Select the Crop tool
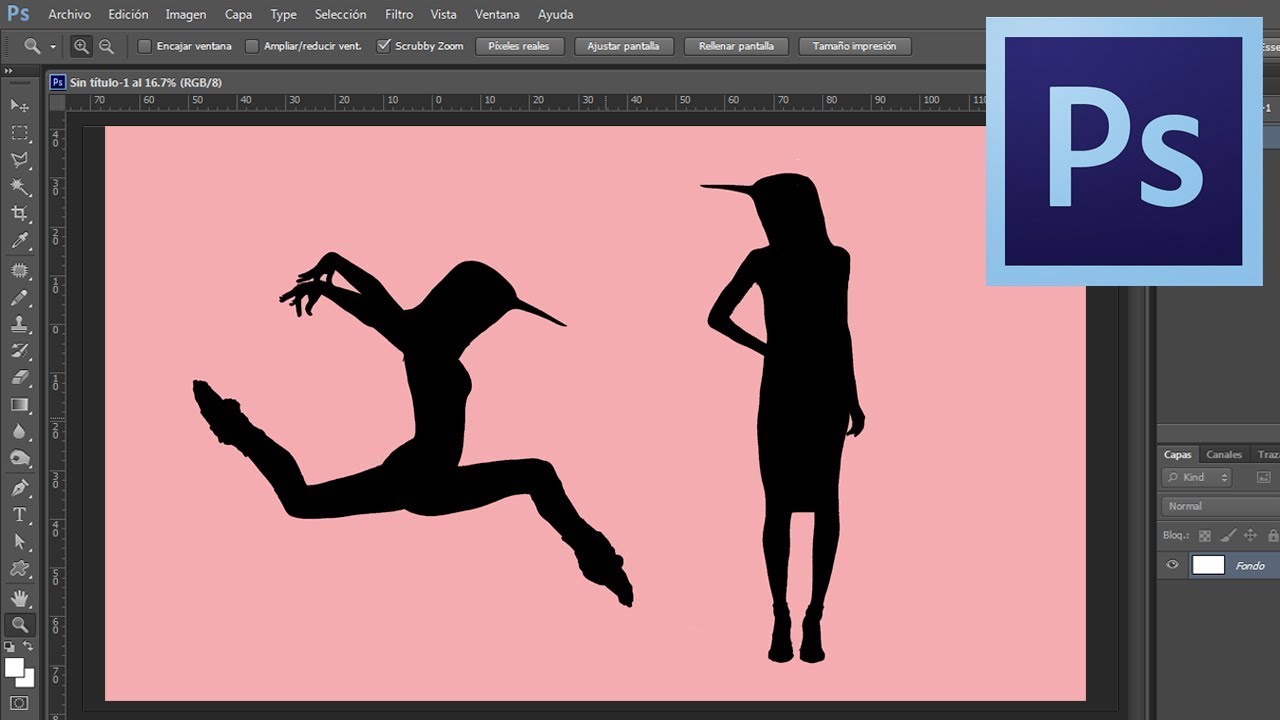This screenshot has width=1280, height=720. point(19,213)
